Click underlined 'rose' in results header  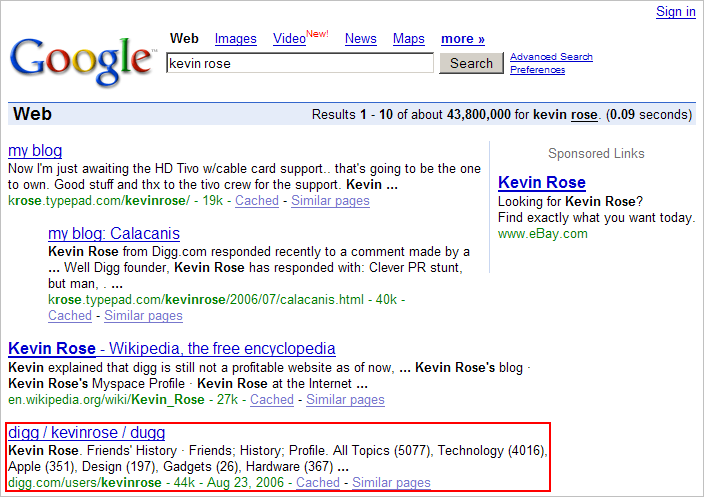coord(584,114)
